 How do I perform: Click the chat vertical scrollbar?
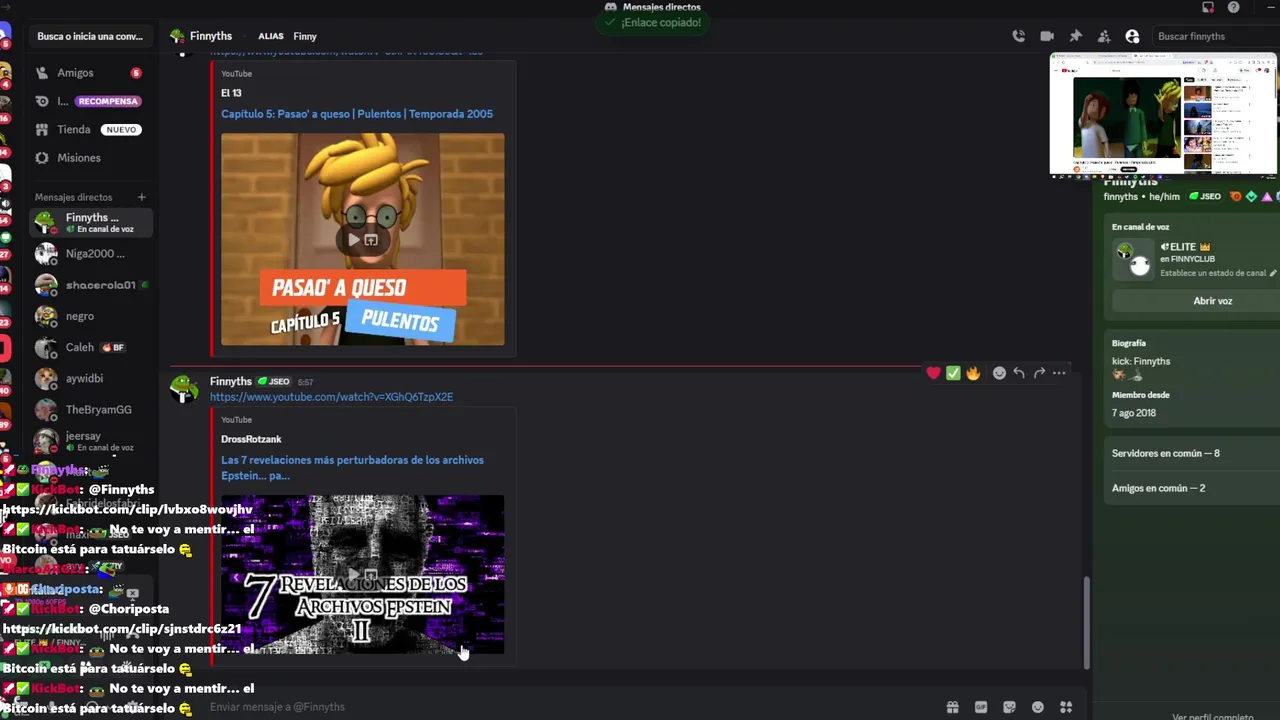pos(1086,623)
